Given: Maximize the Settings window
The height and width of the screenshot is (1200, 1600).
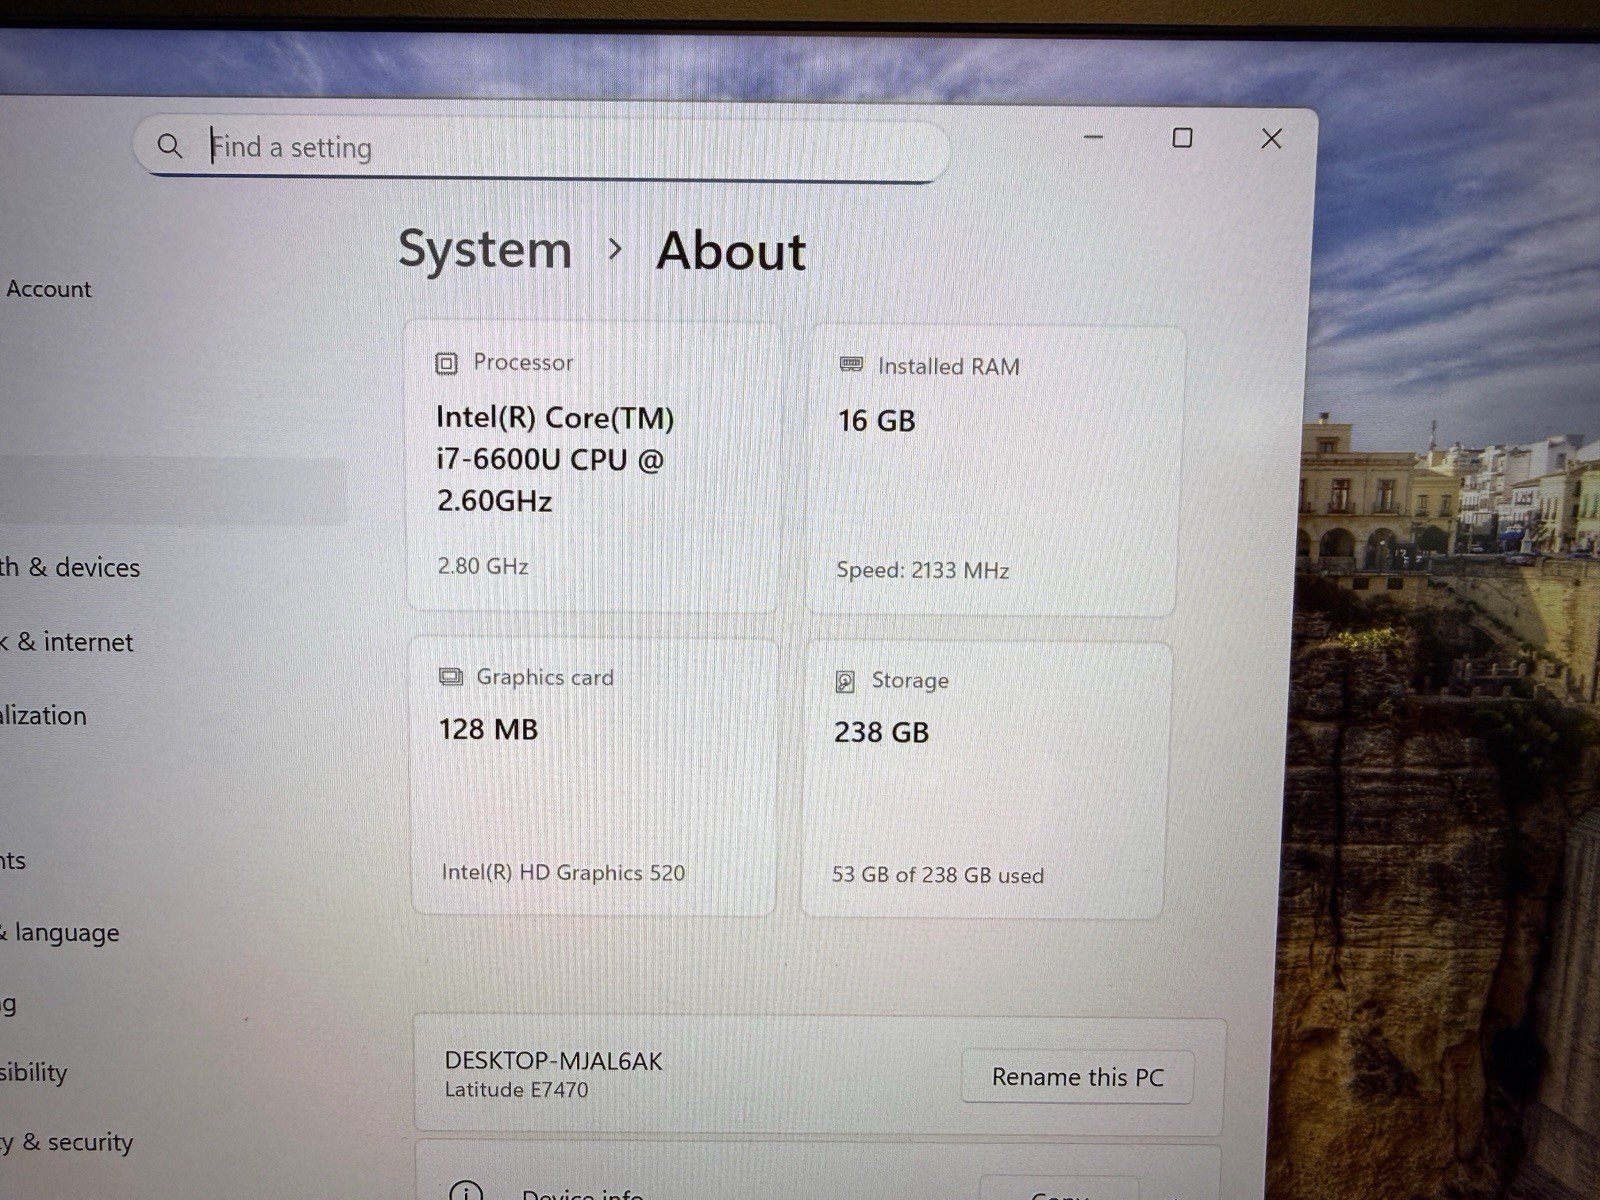Looking at the screenshot, I should click(x=1182, y=138).
